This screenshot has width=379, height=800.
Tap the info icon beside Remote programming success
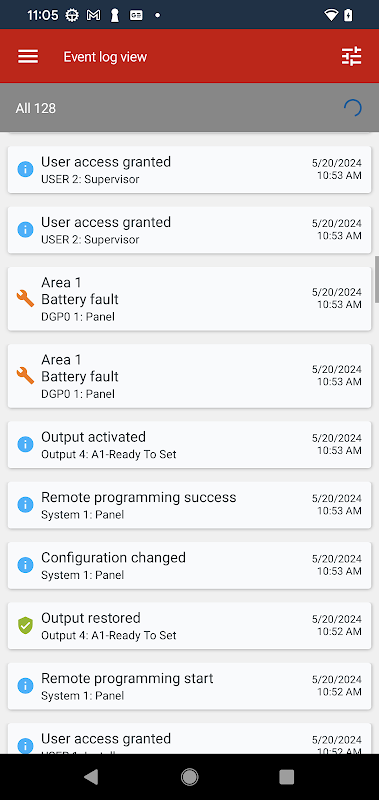25,505
